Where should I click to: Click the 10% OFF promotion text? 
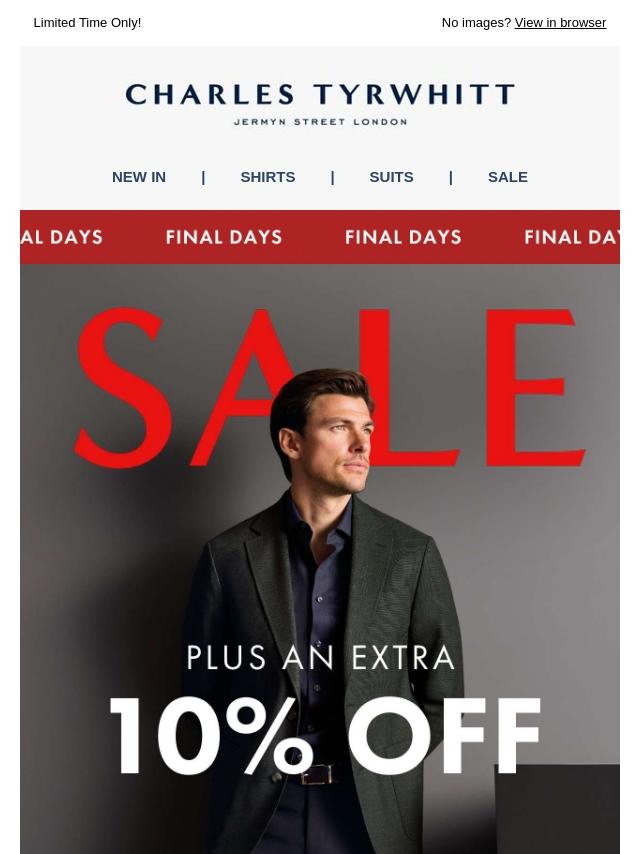(325, 735)
